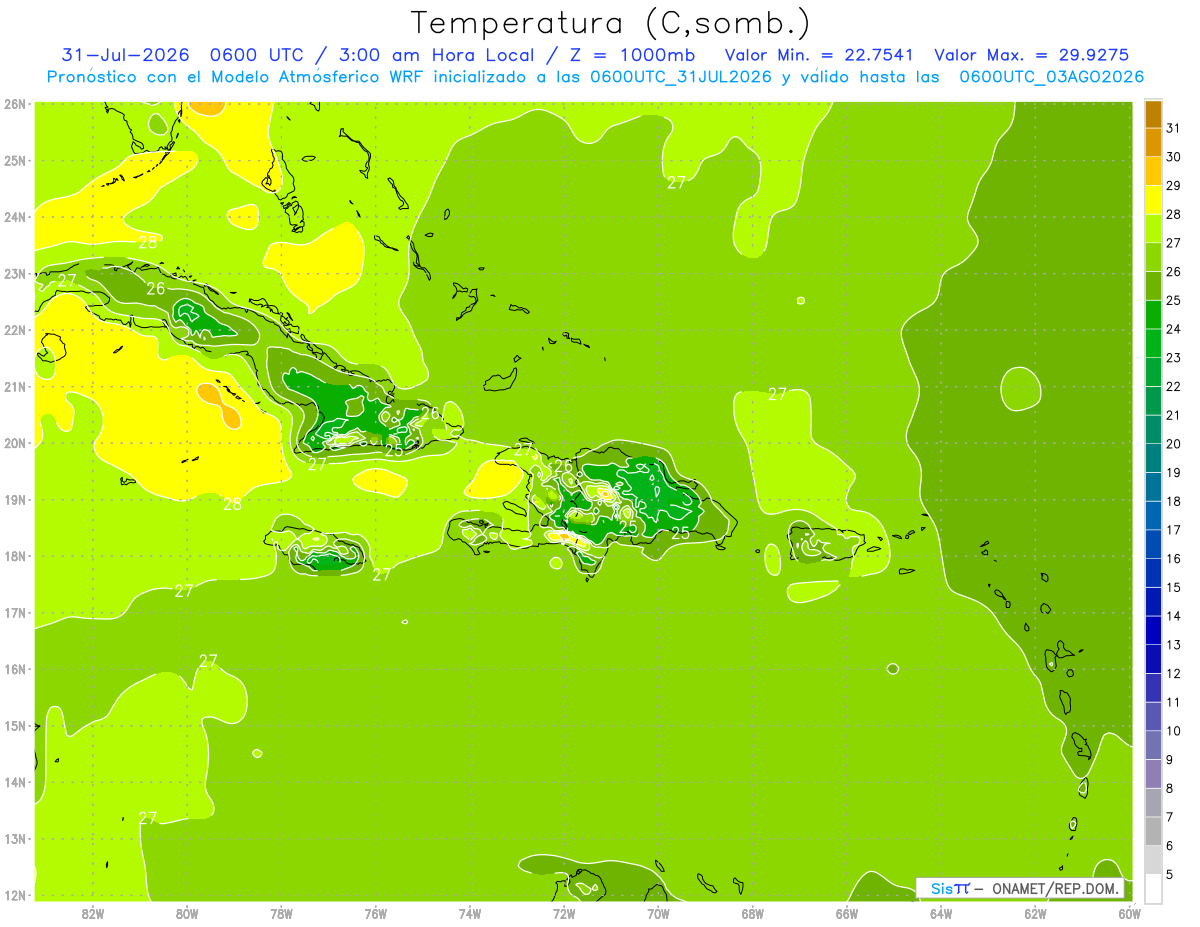Click the '24N' latitude axis label
Screen dimensions: 1200x927
(15, 217)
